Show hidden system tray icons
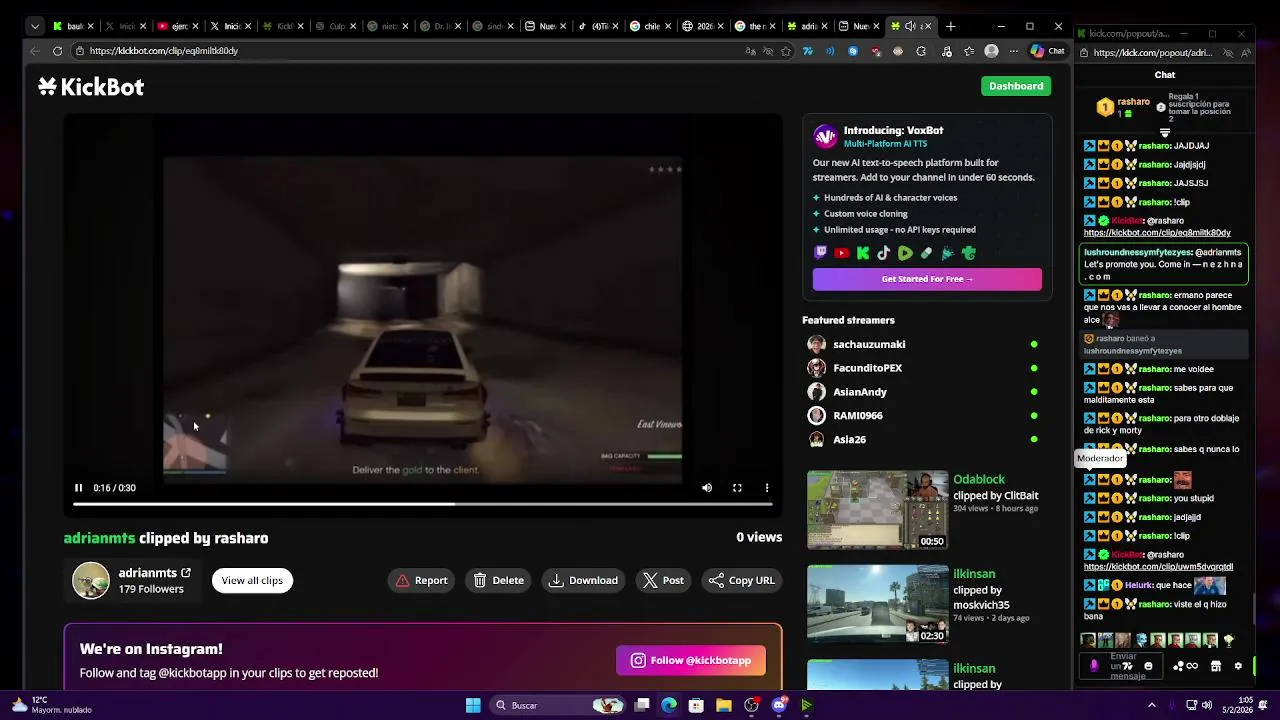This screenshot has height=720, width=1280. [1151, 705]
